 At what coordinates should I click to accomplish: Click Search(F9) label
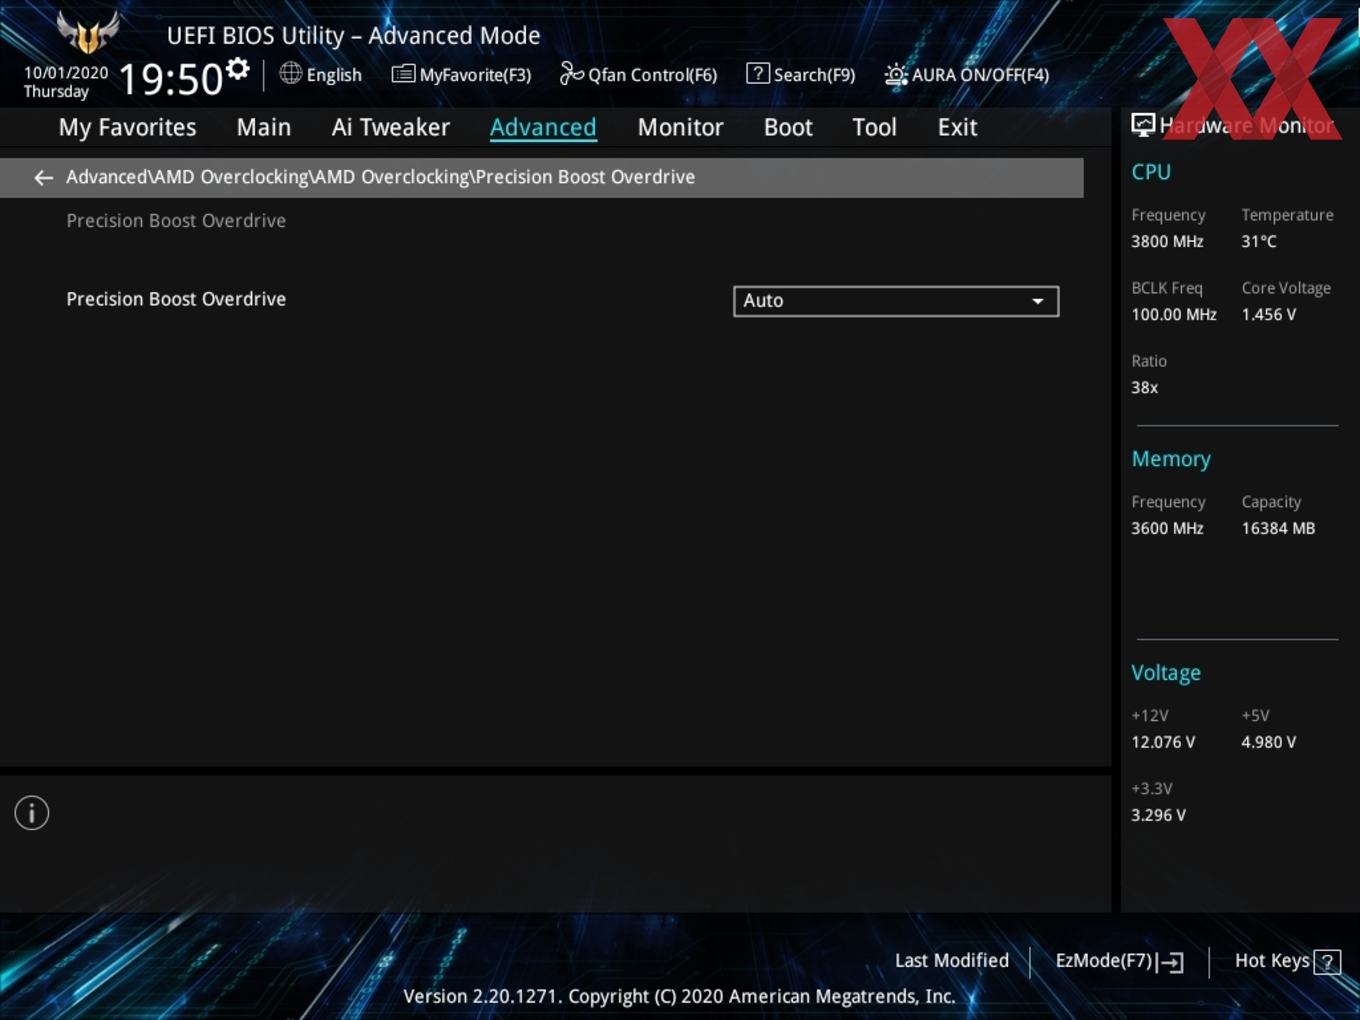pos(815,75)
